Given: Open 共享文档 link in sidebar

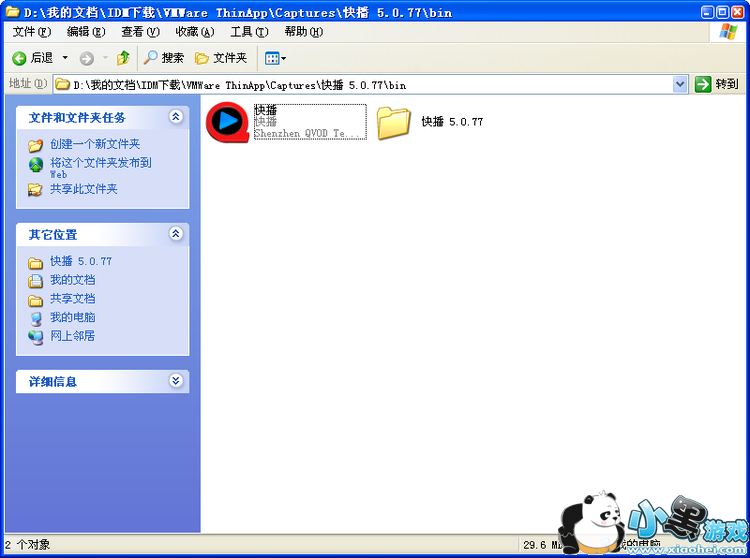Looking at the screenshot, I should (73, 298).
